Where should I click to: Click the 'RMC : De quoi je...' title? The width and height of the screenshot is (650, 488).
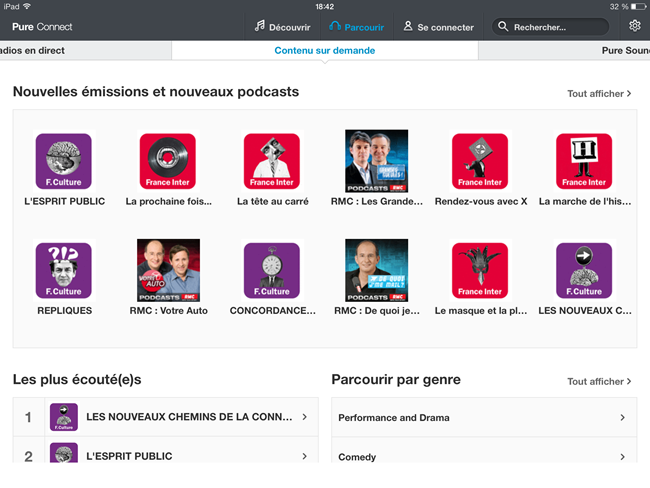tap(377, 311)
